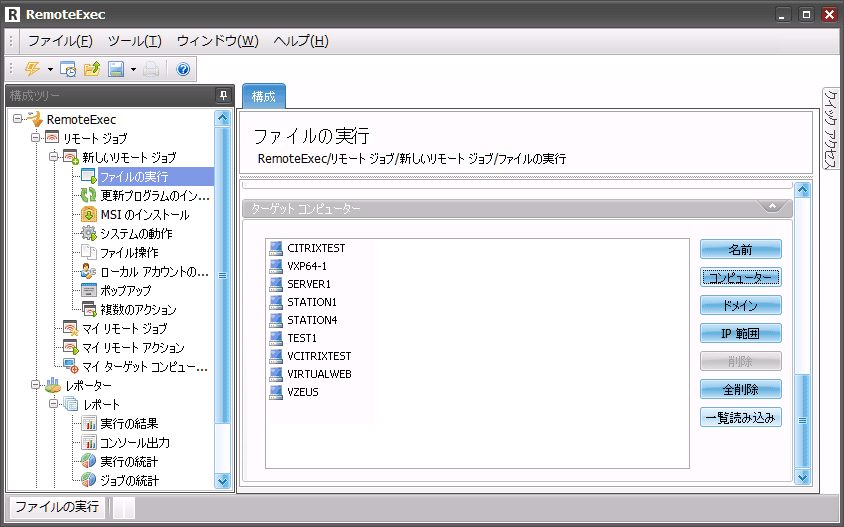The image size is (844, 527).
Task: Select STATION4 in the computer list
Action: (312, 320)
